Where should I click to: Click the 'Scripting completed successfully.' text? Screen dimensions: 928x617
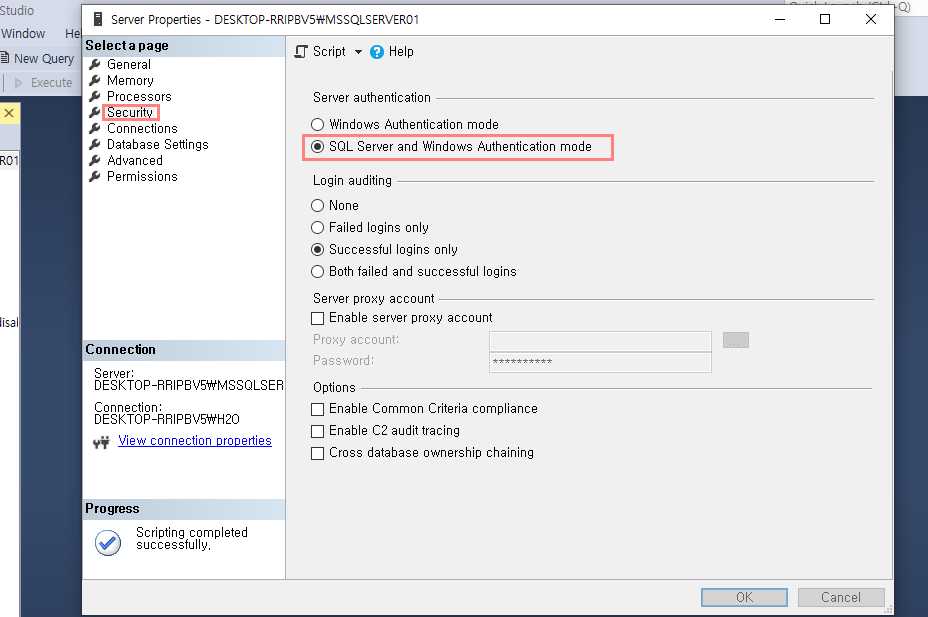pyautogui.click(x=192, y=538)
